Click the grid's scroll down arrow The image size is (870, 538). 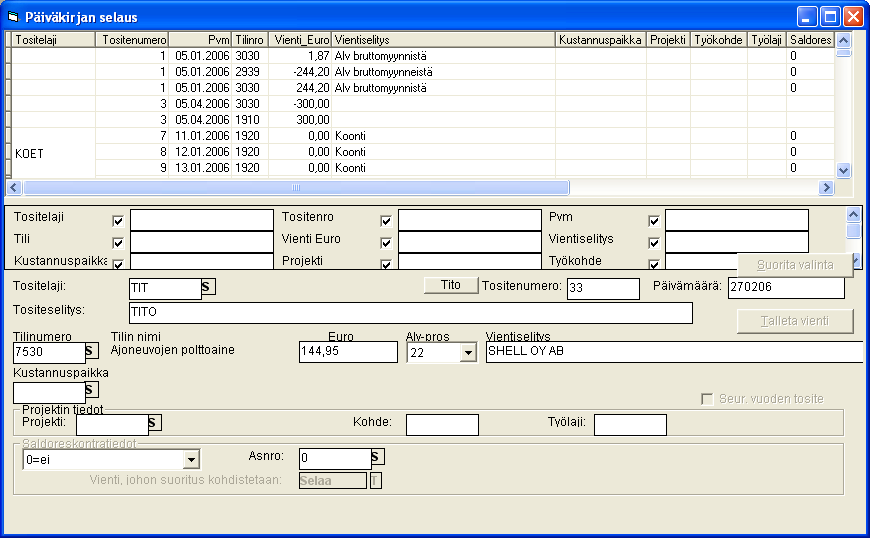click(843, 170)
